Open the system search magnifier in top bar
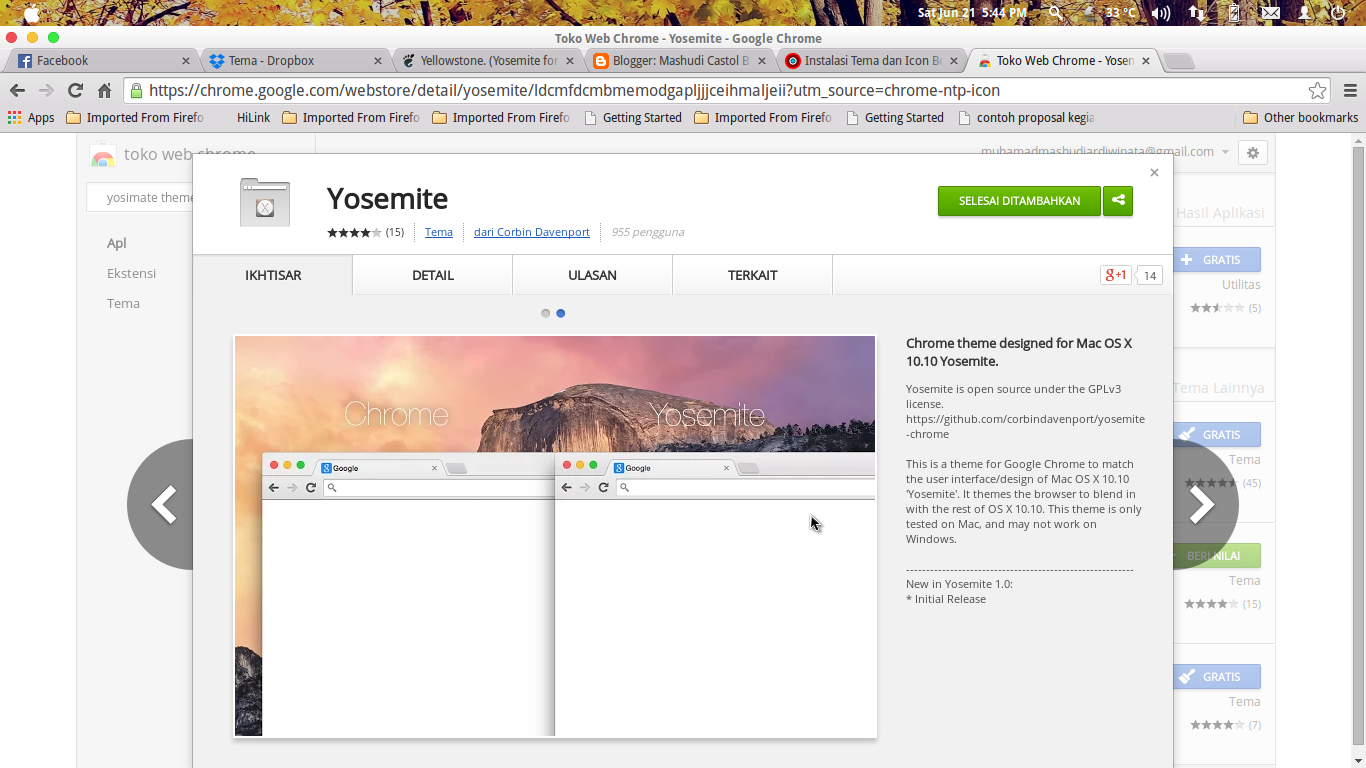1366x768 pixels. click(1056, 13)
